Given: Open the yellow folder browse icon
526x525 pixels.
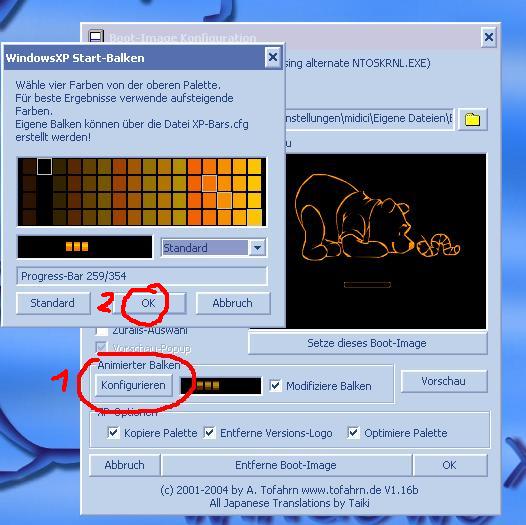Looking at the screenshot, I should tap(472, 119).
